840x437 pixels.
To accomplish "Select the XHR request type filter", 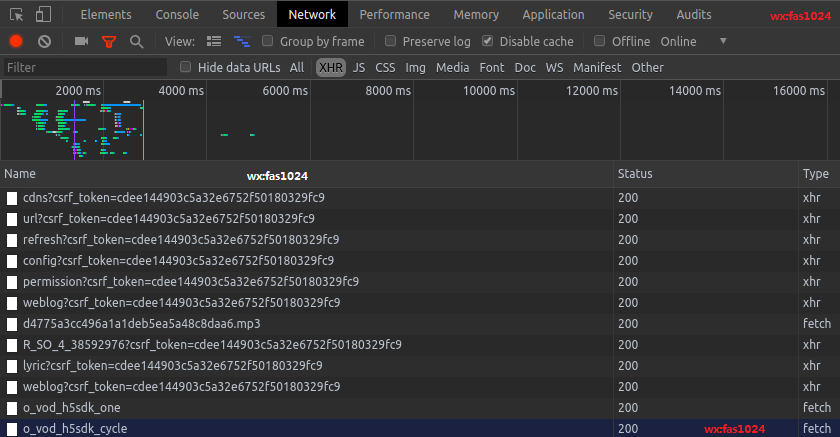I will tap(331, 67).
